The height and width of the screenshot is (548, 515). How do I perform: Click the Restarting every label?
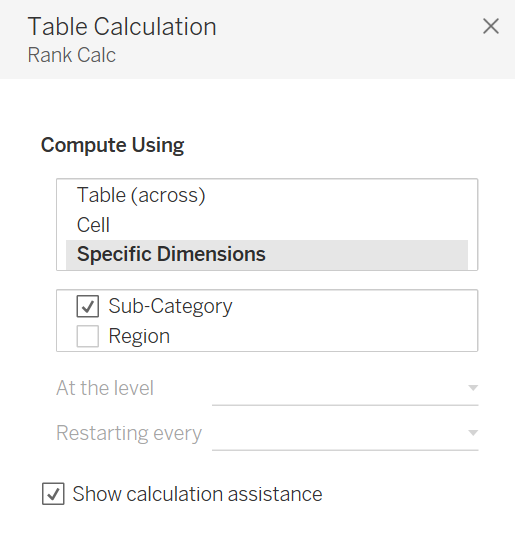click(129, 433)
